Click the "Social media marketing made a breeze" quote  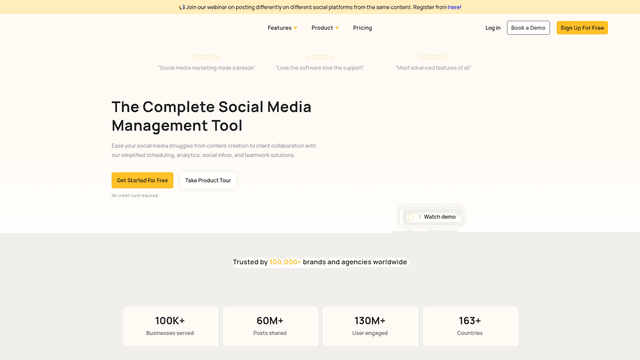207,68
